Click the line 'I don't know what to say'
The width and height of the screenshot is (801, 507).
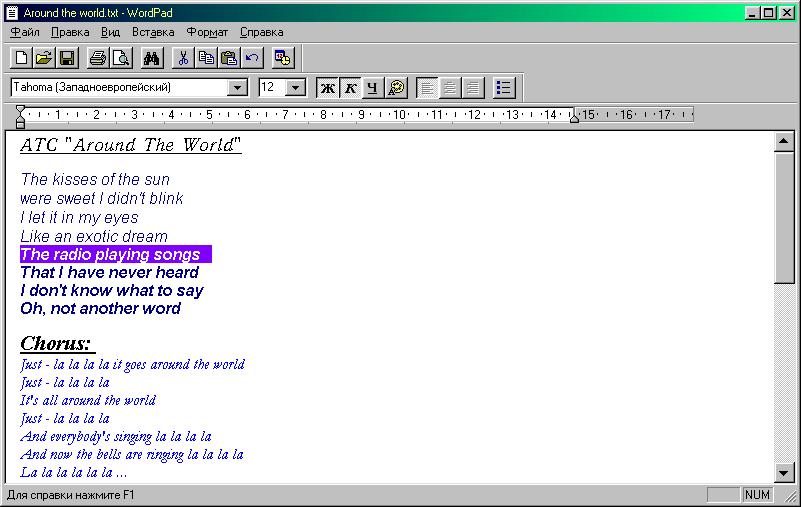tap(112, 291)
